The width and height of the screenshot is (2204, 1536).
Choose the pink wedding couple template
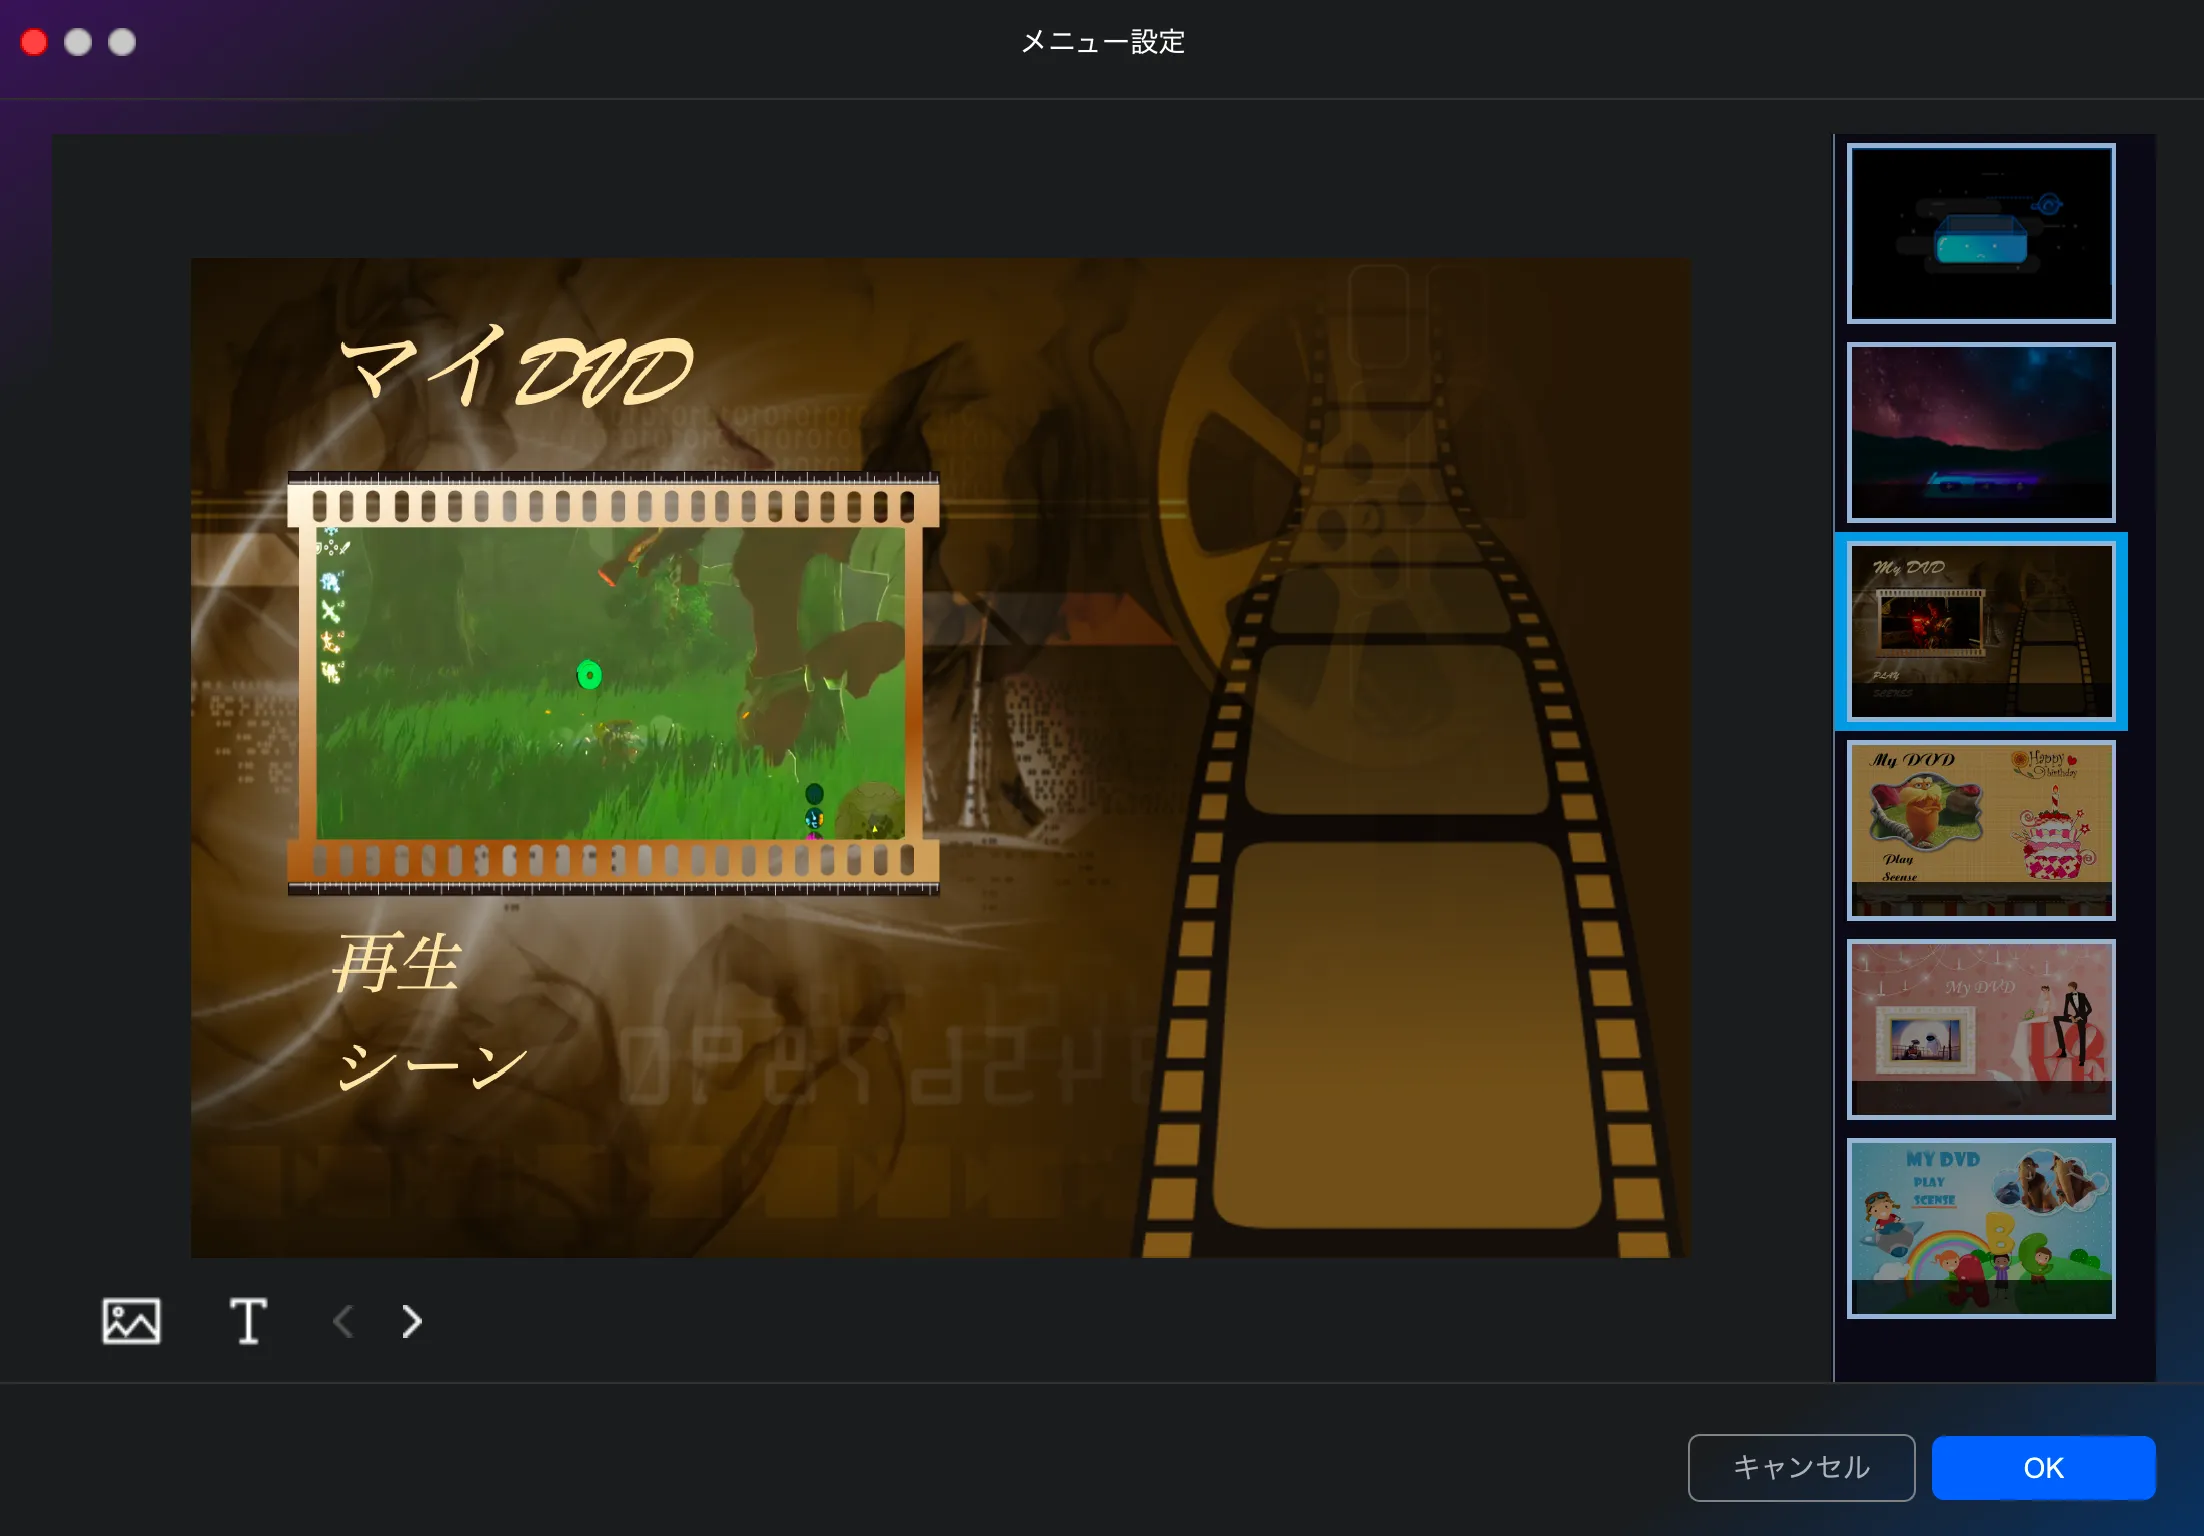point(1980,1029)
